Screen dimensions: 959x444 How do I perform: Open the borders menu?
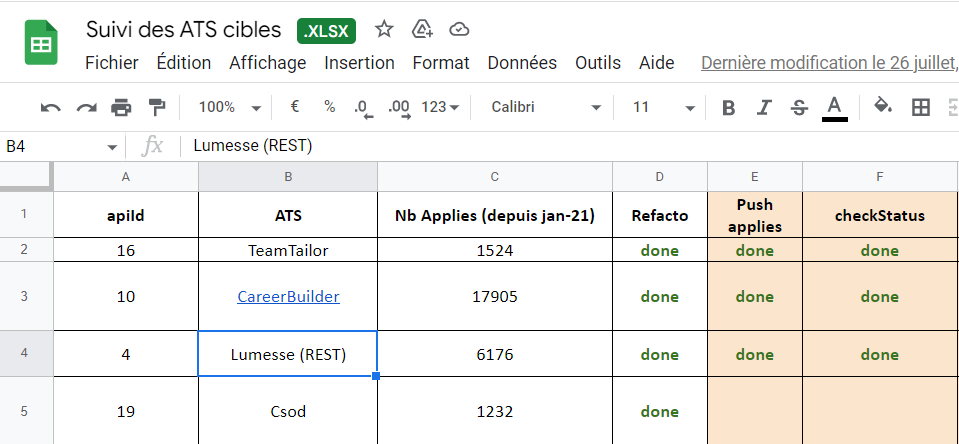pos(920,108)
